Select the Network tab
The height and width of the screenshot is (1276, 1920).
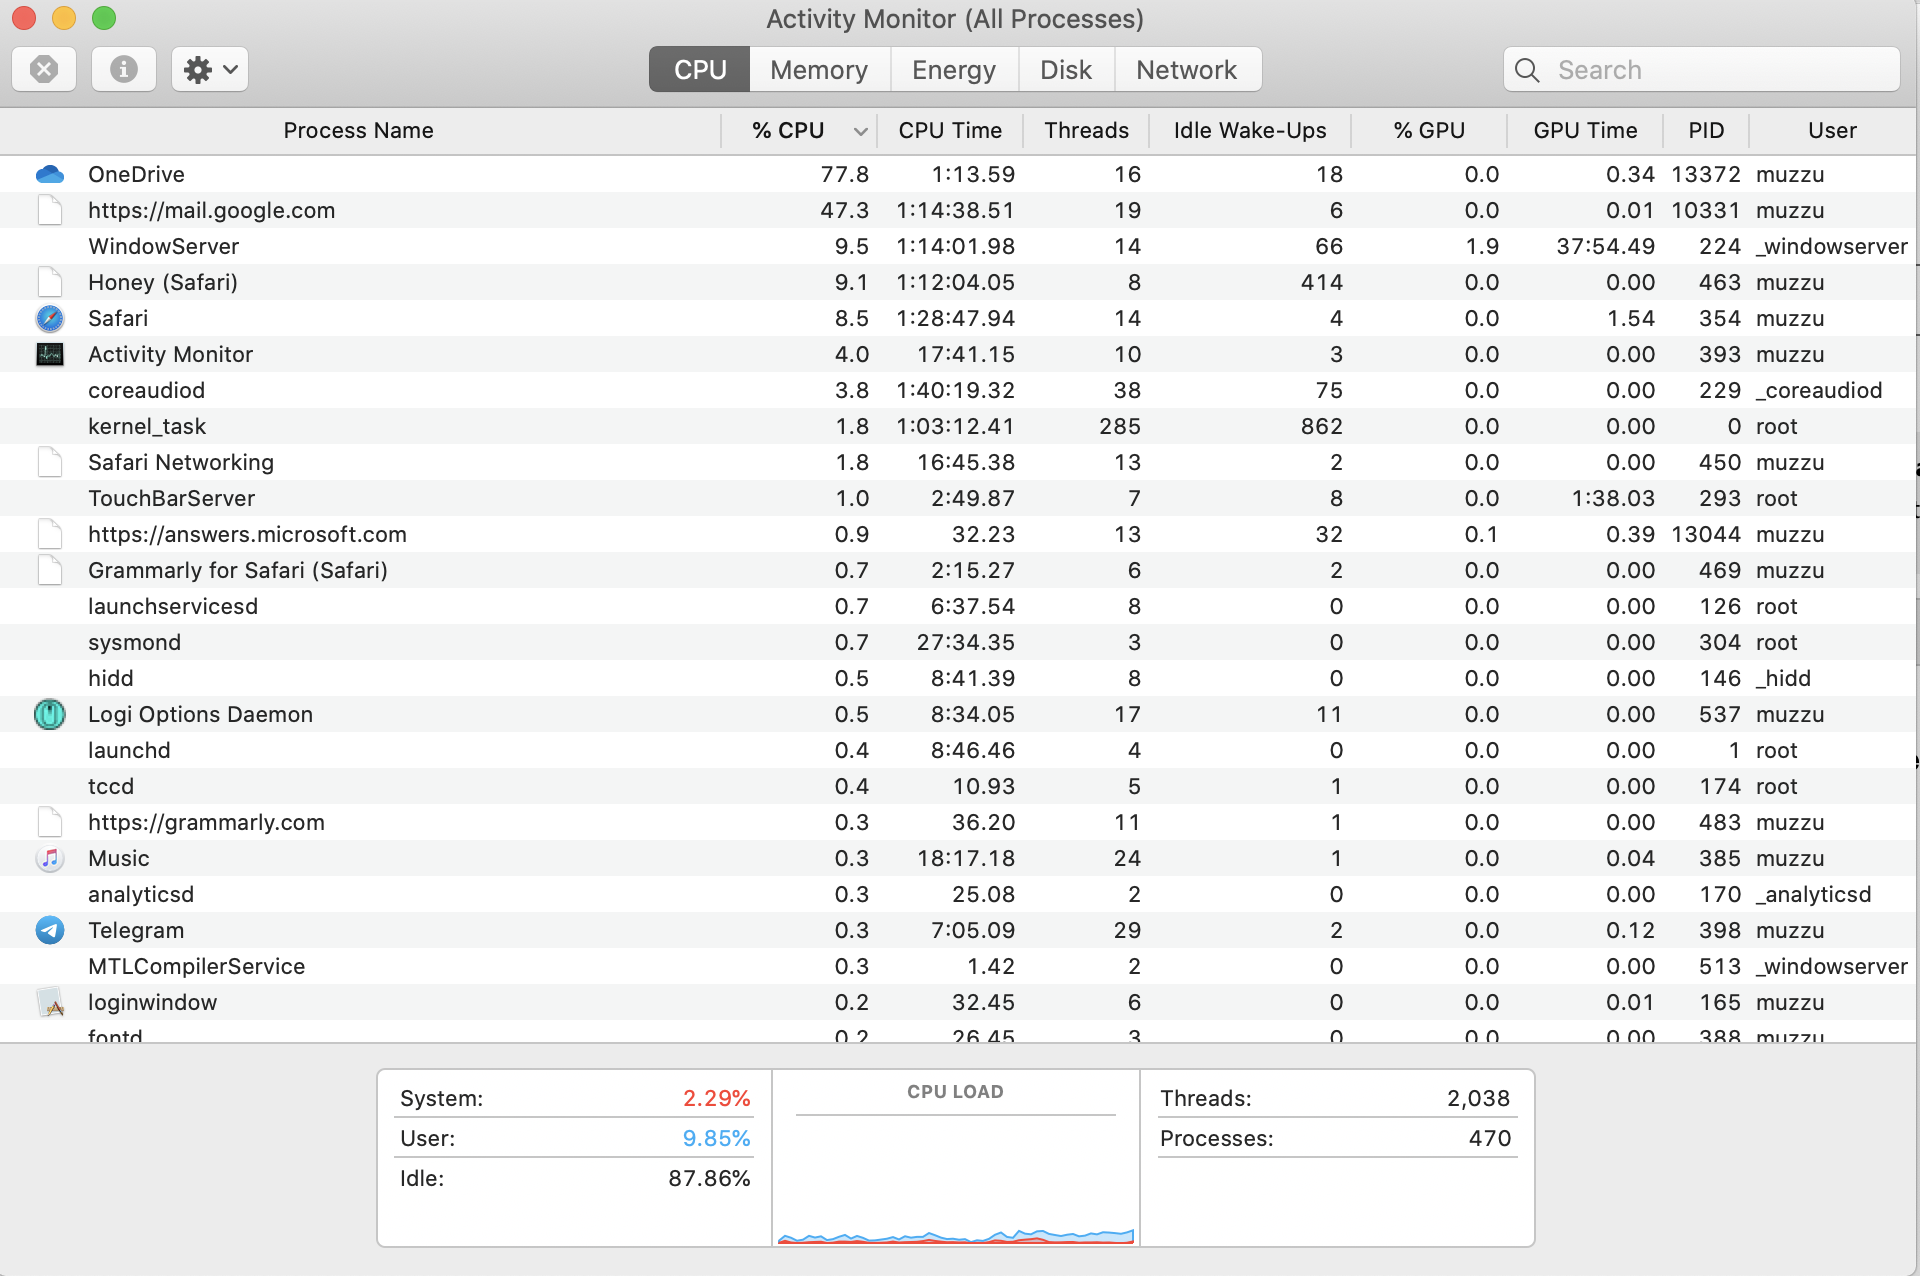point(1187,70)
